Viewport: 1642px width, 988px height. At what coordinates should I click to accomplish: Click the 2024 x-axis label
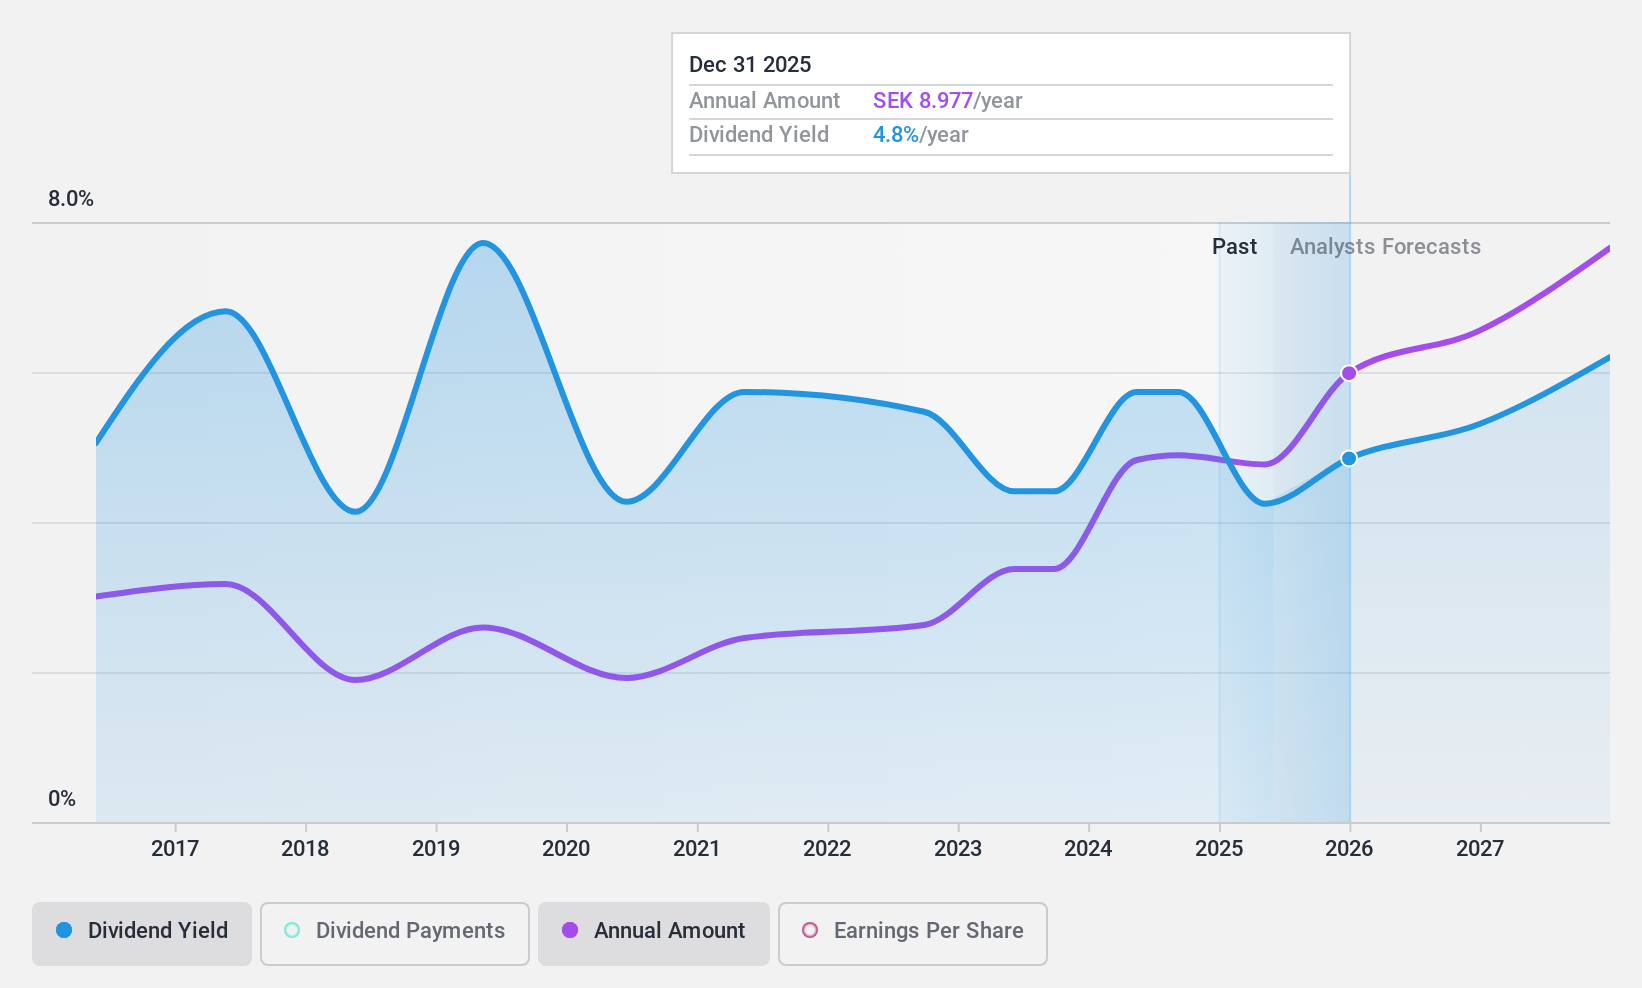(1088, 848)
